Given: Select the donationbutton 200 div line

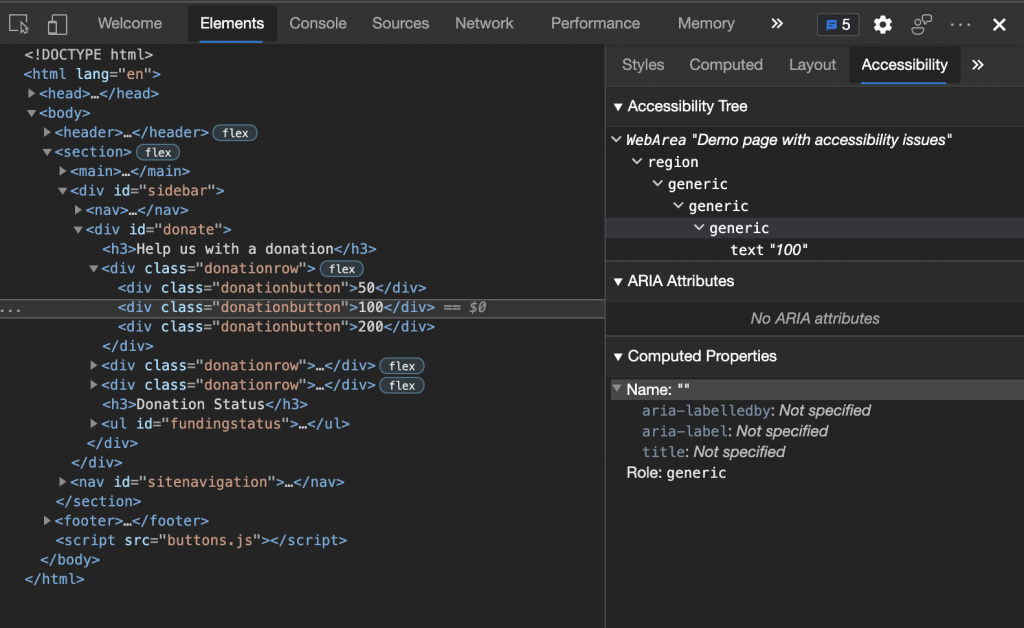Looking at the screenshot, I should click(x=276, y=326).
